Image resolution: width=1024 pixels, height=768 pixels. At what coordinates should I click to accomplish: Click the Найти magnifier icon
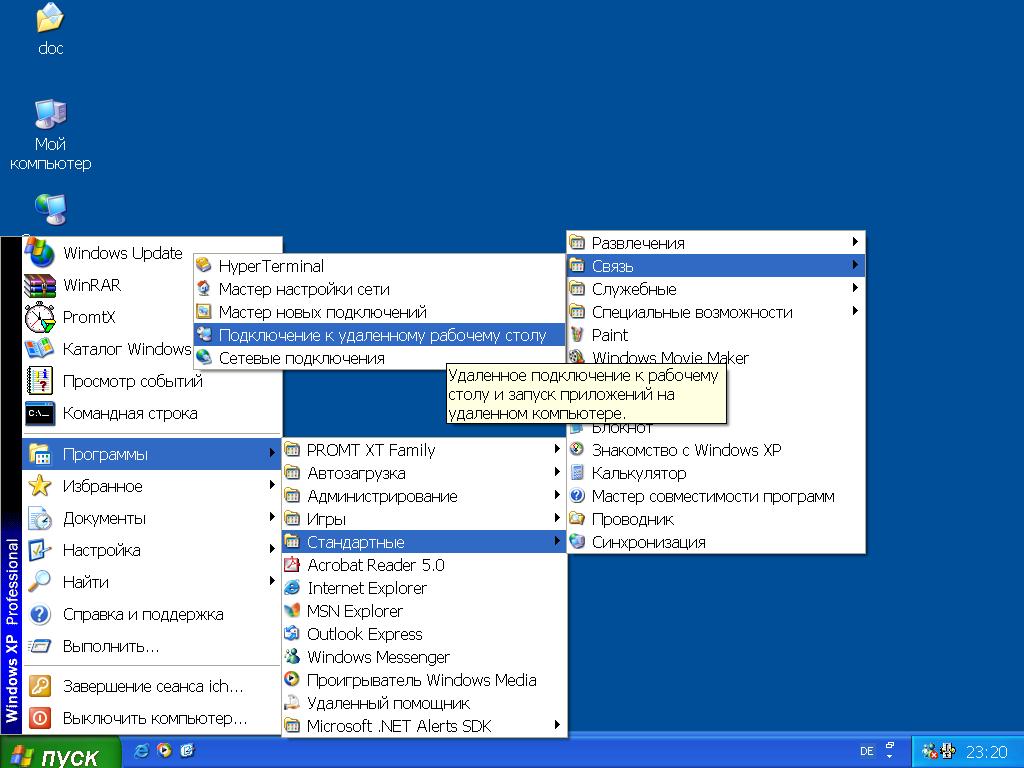[40, 582]
